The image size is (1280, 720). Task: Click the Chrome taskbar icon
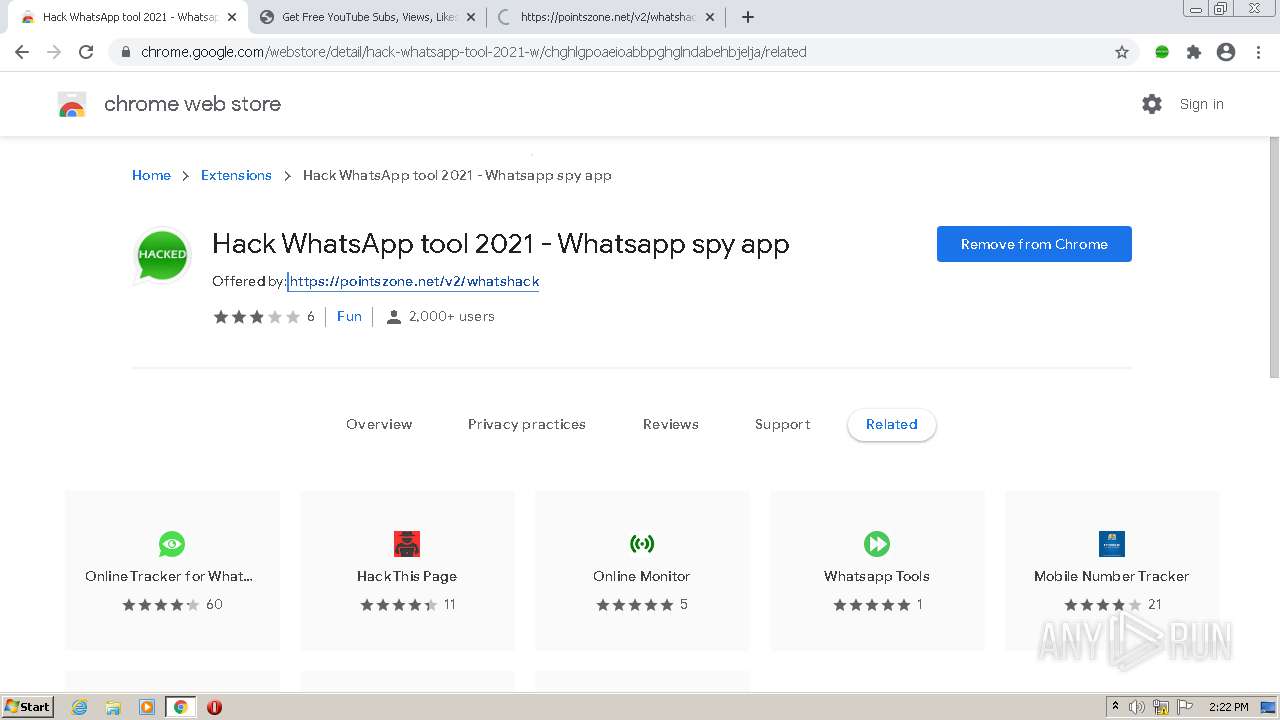pos(181,707)
